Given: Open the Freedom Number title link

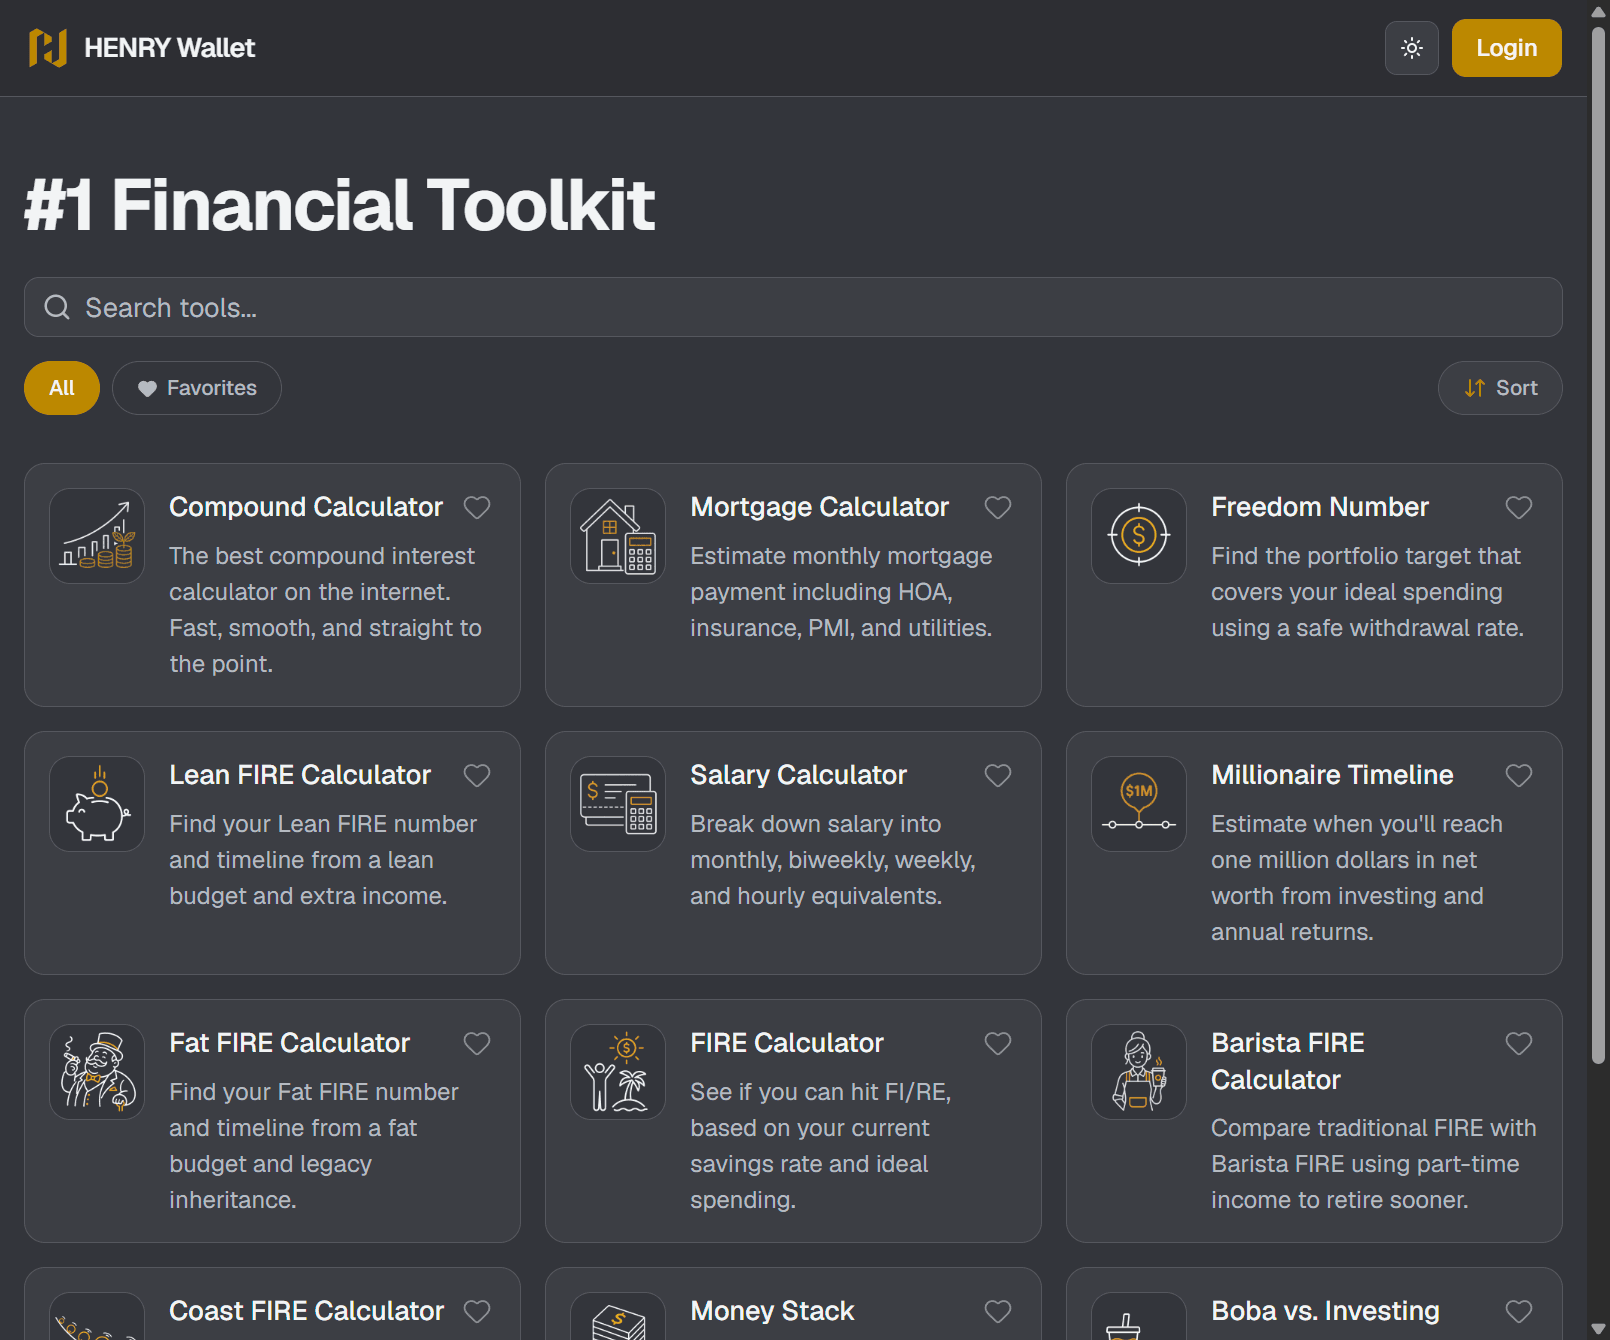Looking at the screenshot, I should pos(1319,507).
